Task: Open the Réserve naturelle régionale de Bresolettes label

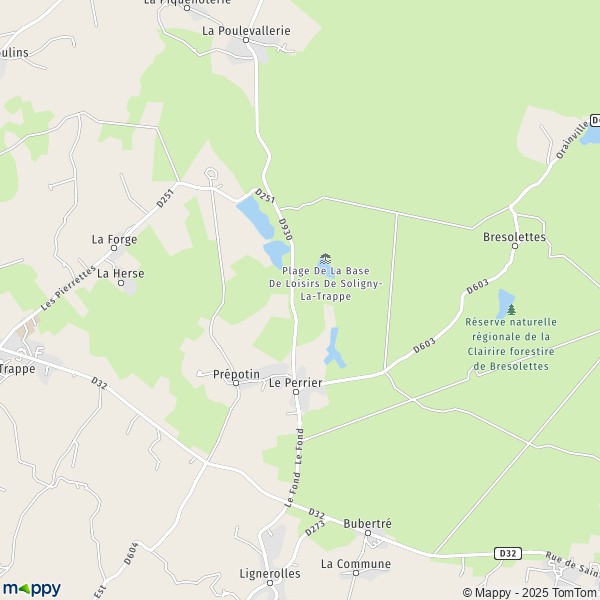Action: [x=511, y=344]
